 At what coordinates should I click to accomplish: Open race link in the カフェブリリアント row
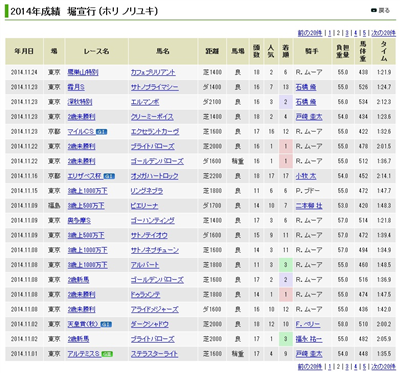coord(83,72)
